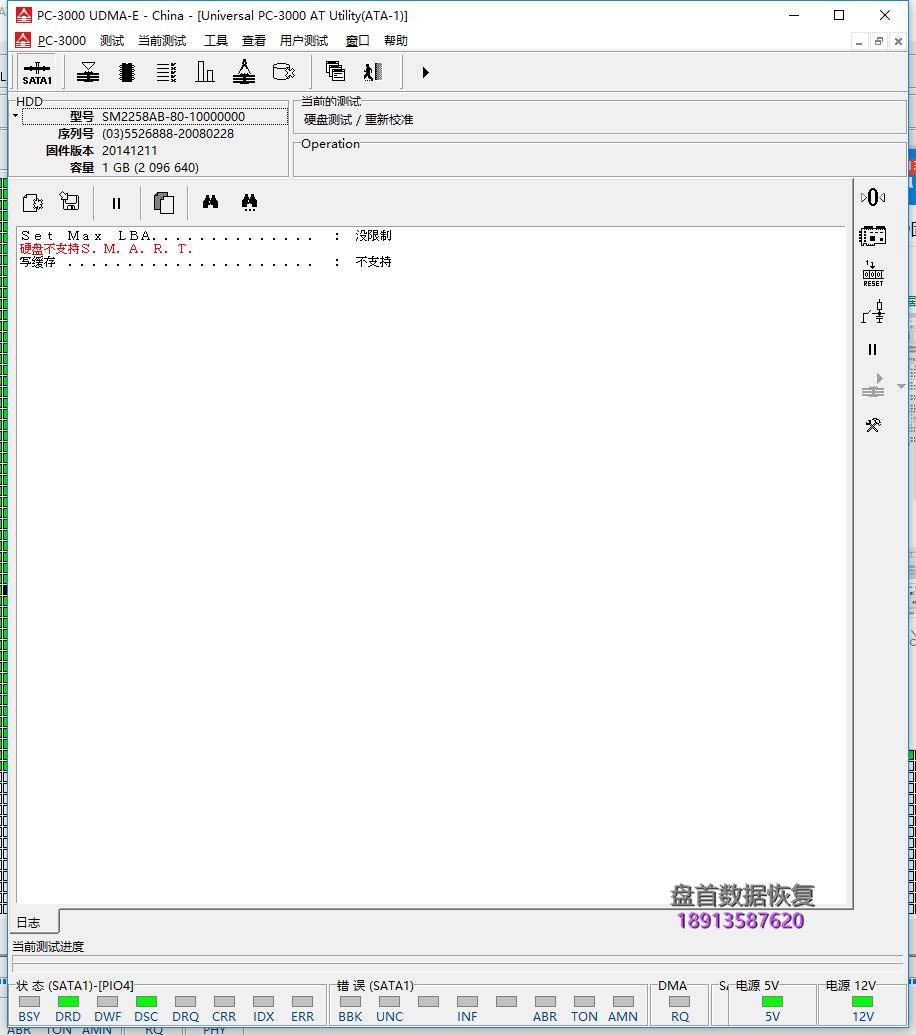Click the controller board icon in sidebar
The image size is (916, 1035).
(x=873, y=236)
